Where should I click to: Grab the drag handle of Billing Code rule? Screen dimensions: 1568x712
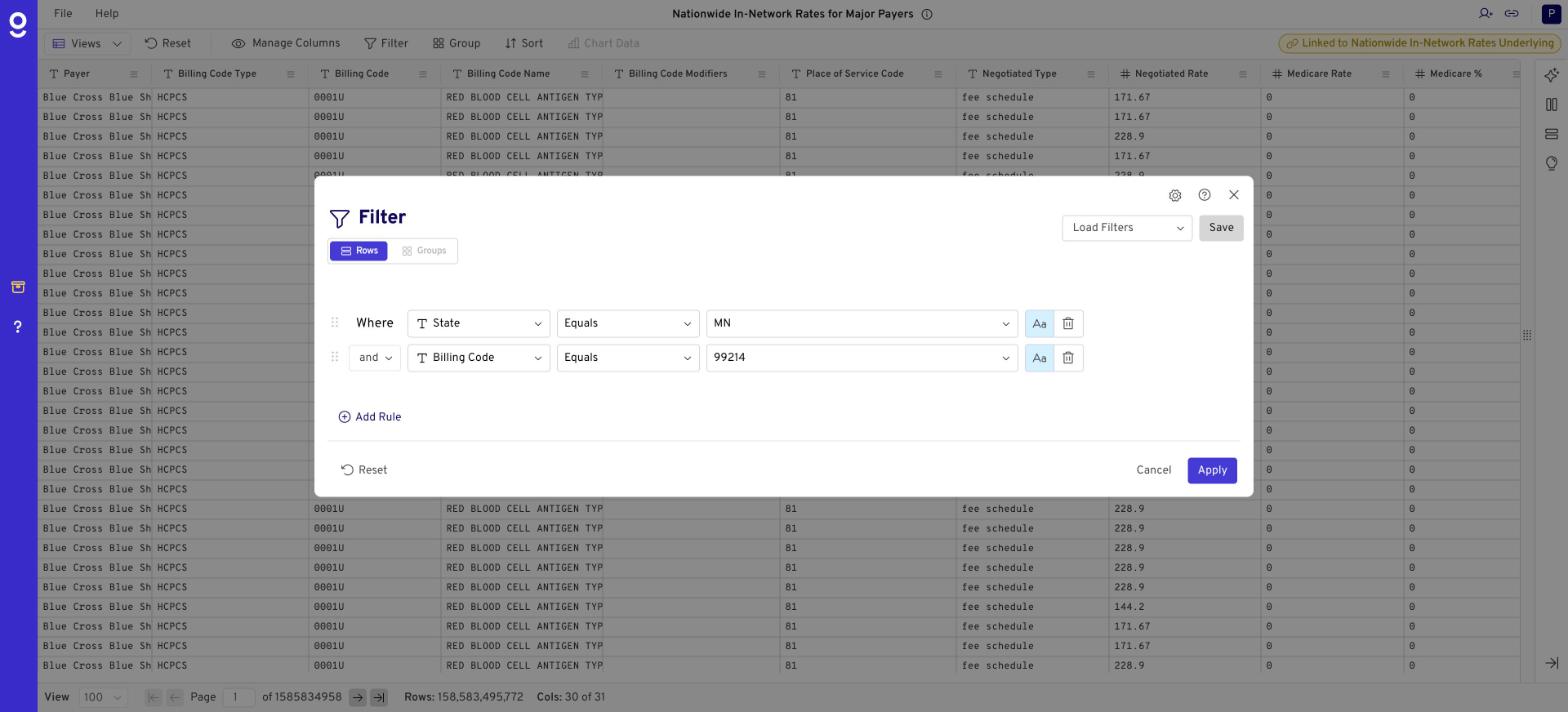click(335, 357)
